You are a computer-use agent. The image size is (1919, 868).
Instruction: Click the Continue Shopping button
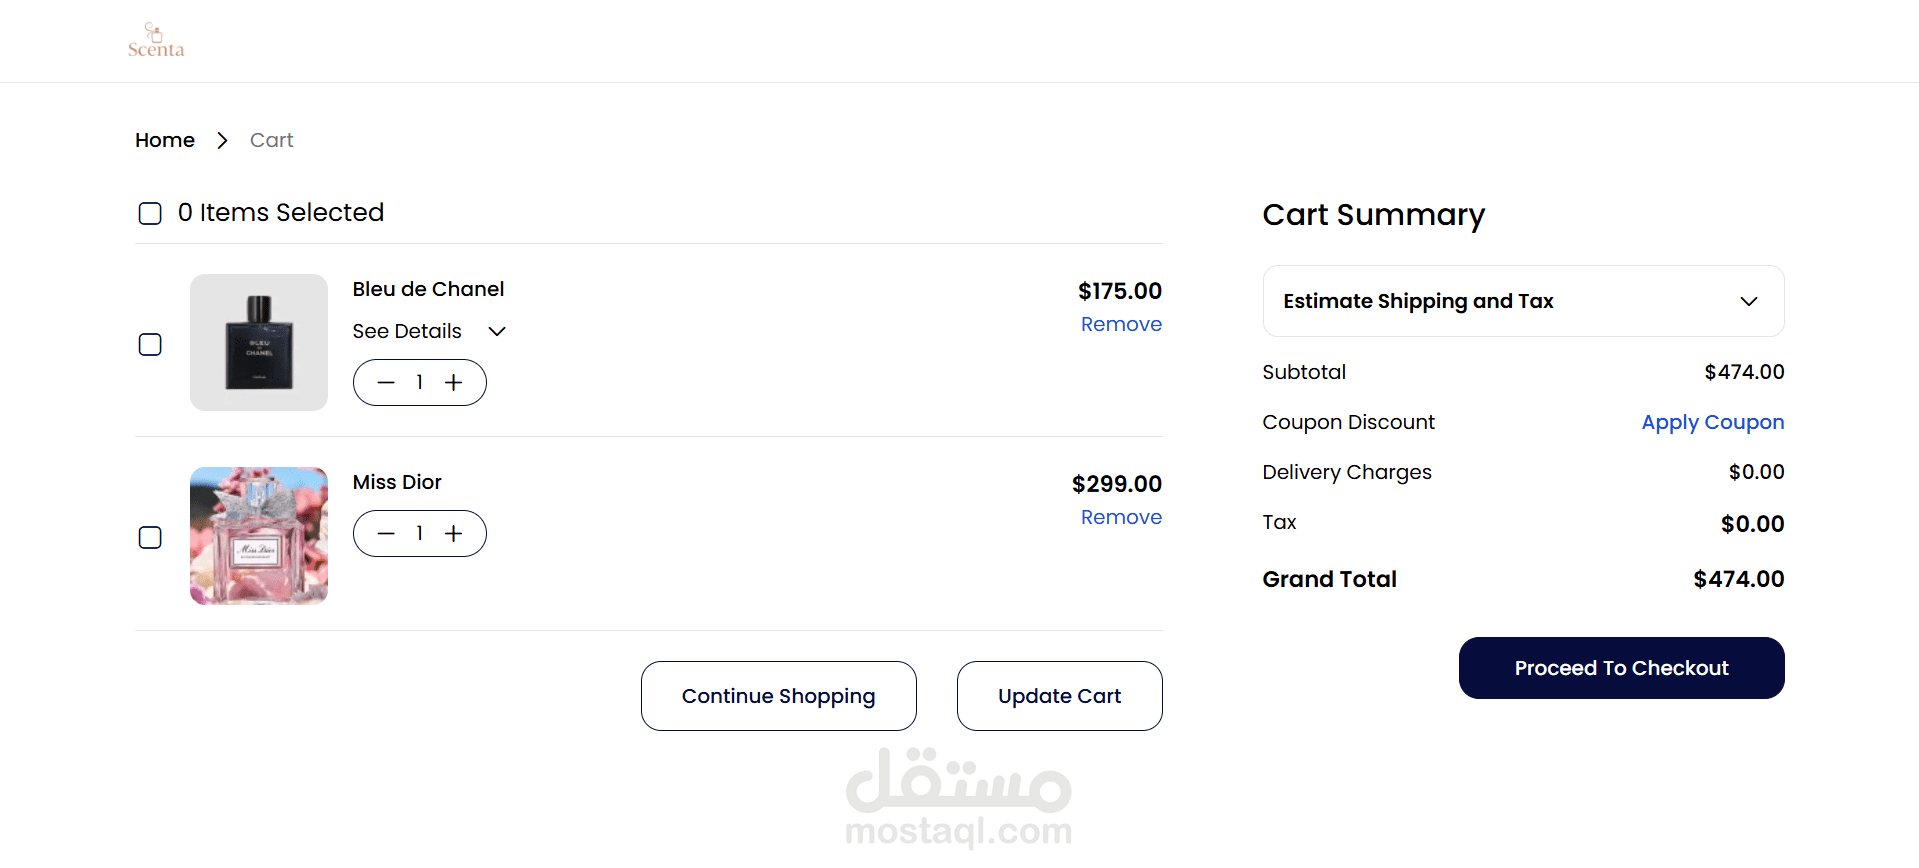(778, 696)
